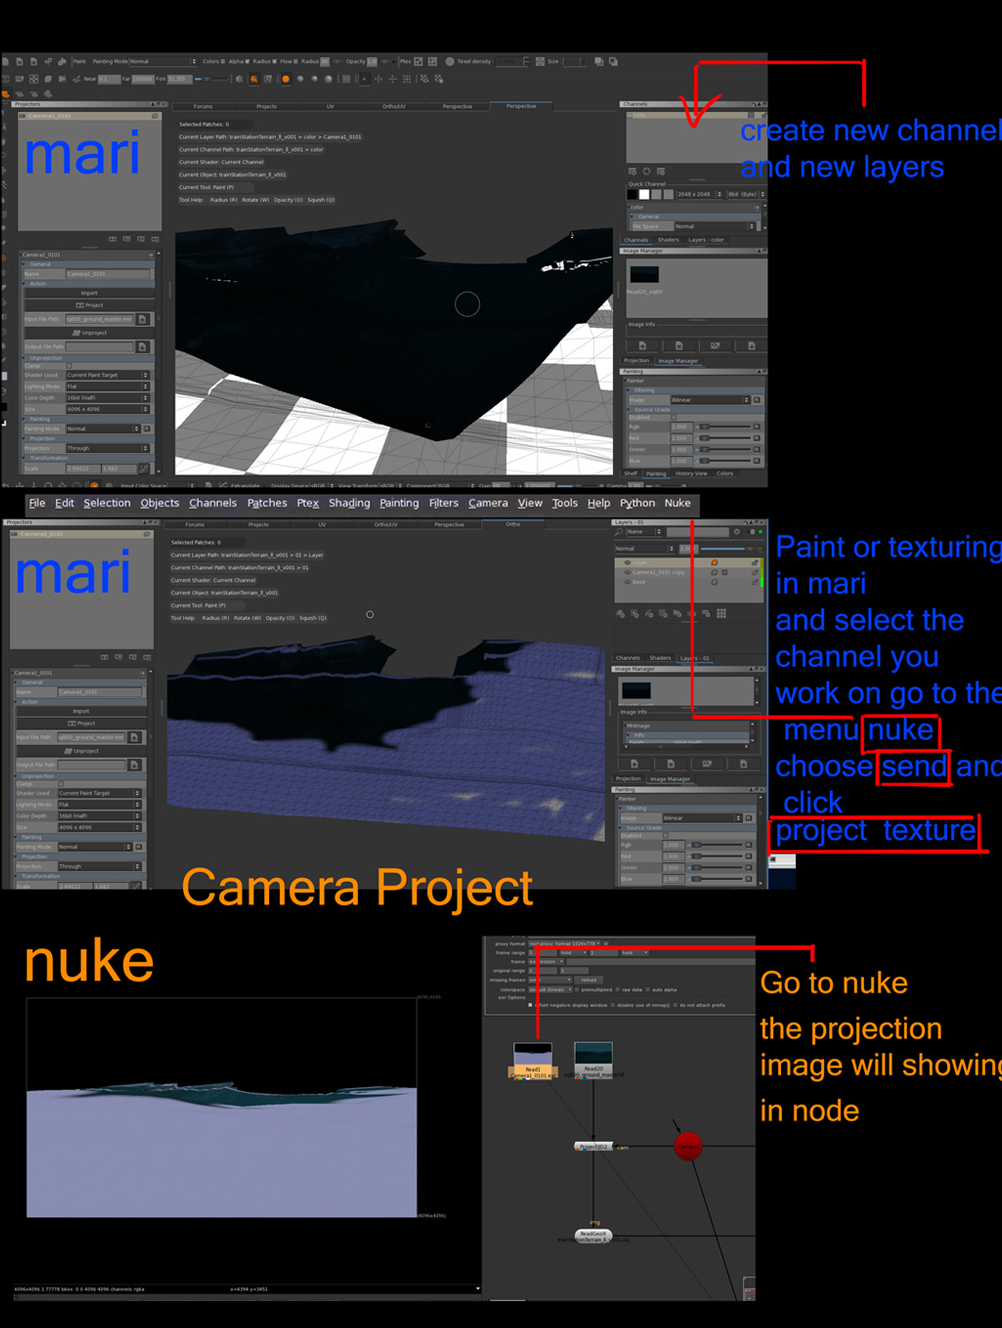
Task: Click the reload button in Nuke properties
Action: pos(589,980)
